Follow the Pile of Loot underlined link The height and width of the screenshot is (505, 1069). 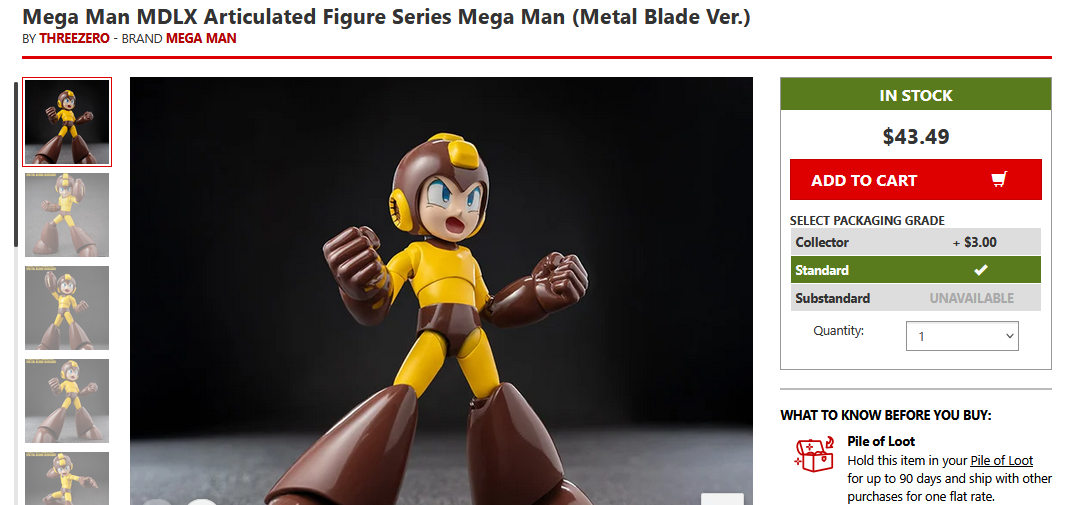1002,460
